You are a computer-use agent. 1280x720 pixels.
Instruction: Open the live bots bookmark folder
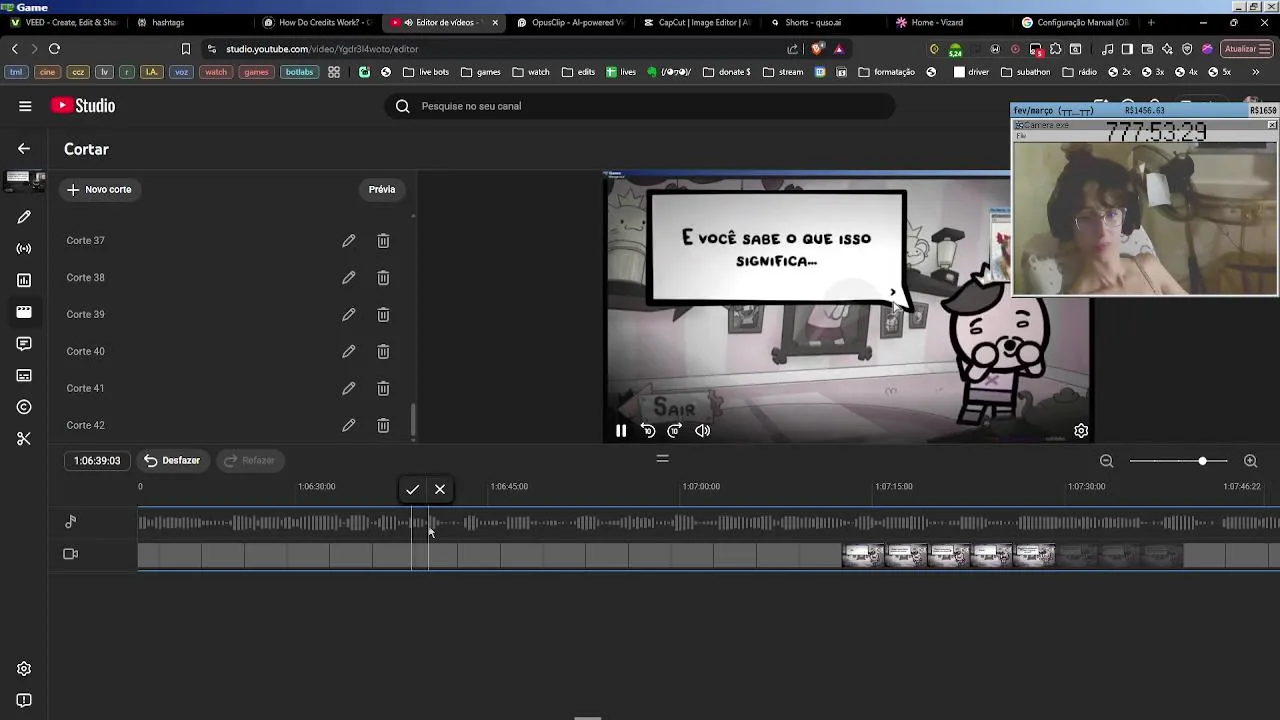point(425,72)
